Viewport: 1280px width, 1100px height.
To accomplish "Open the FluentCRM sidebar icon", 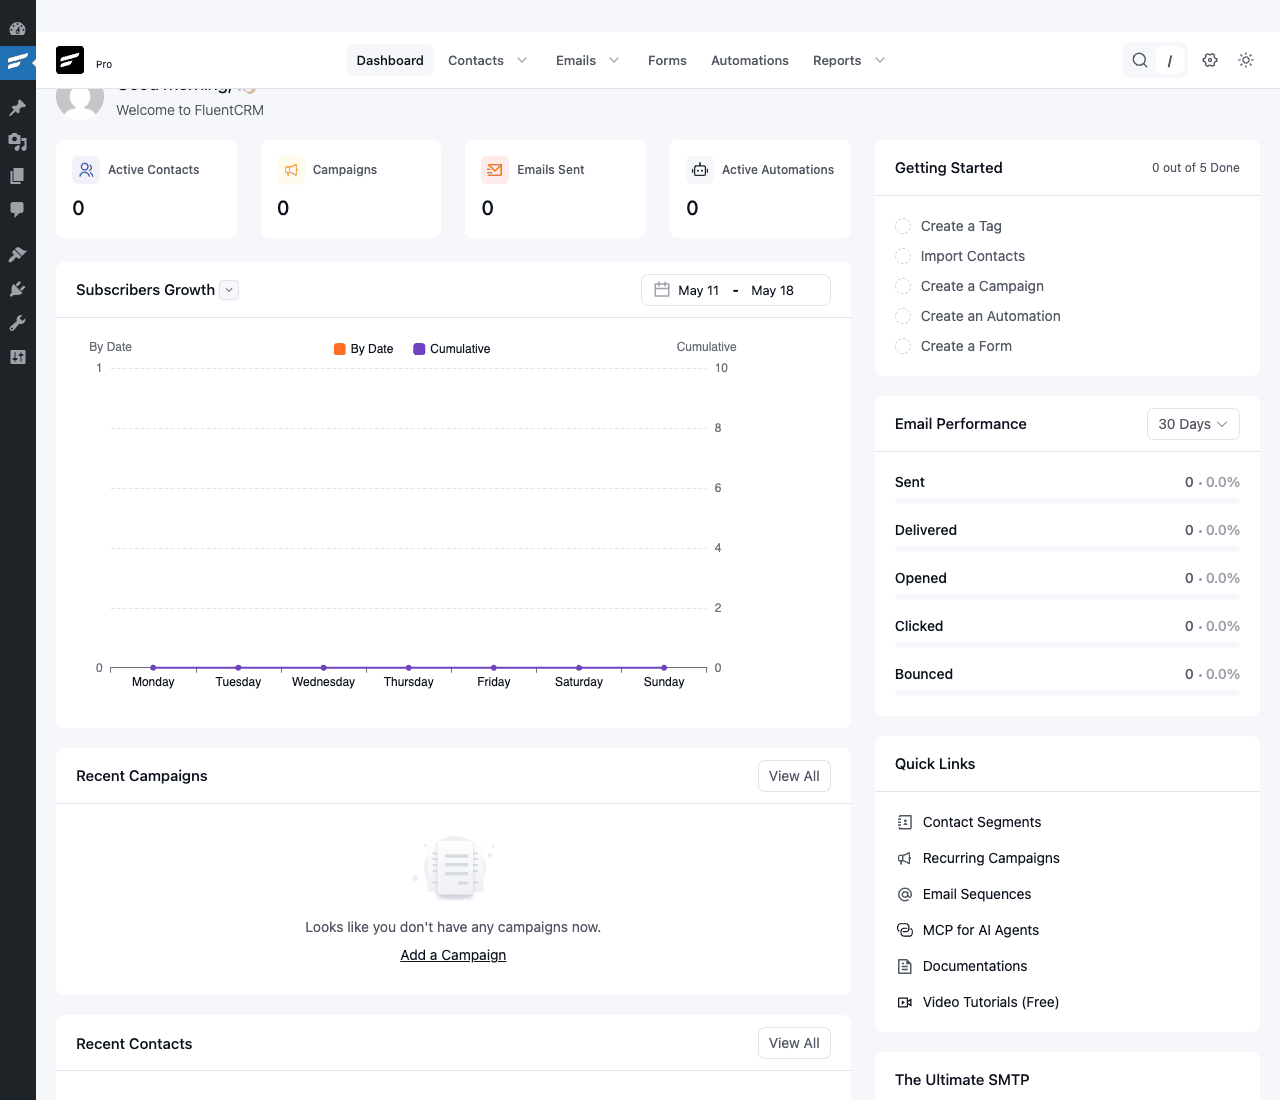I will tap(17, 62).
